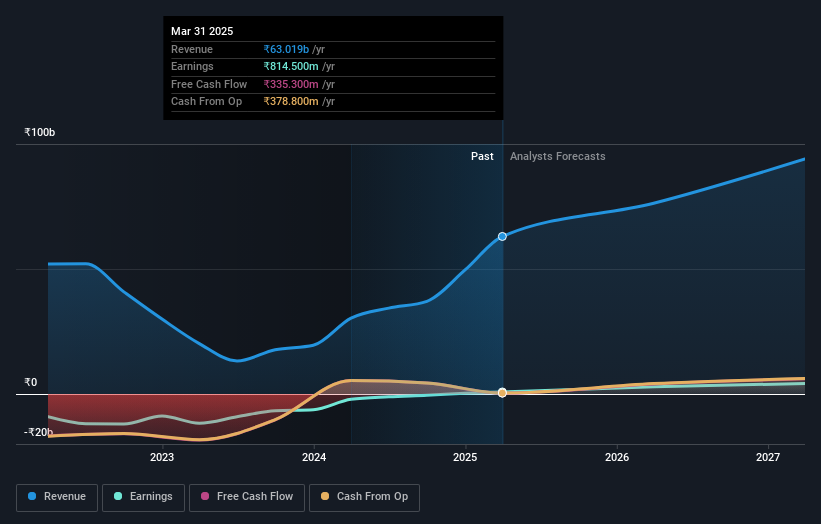821x524 pixels.
Task: Click the ₹814.500m earnings value
Action: tap(291, 66)
